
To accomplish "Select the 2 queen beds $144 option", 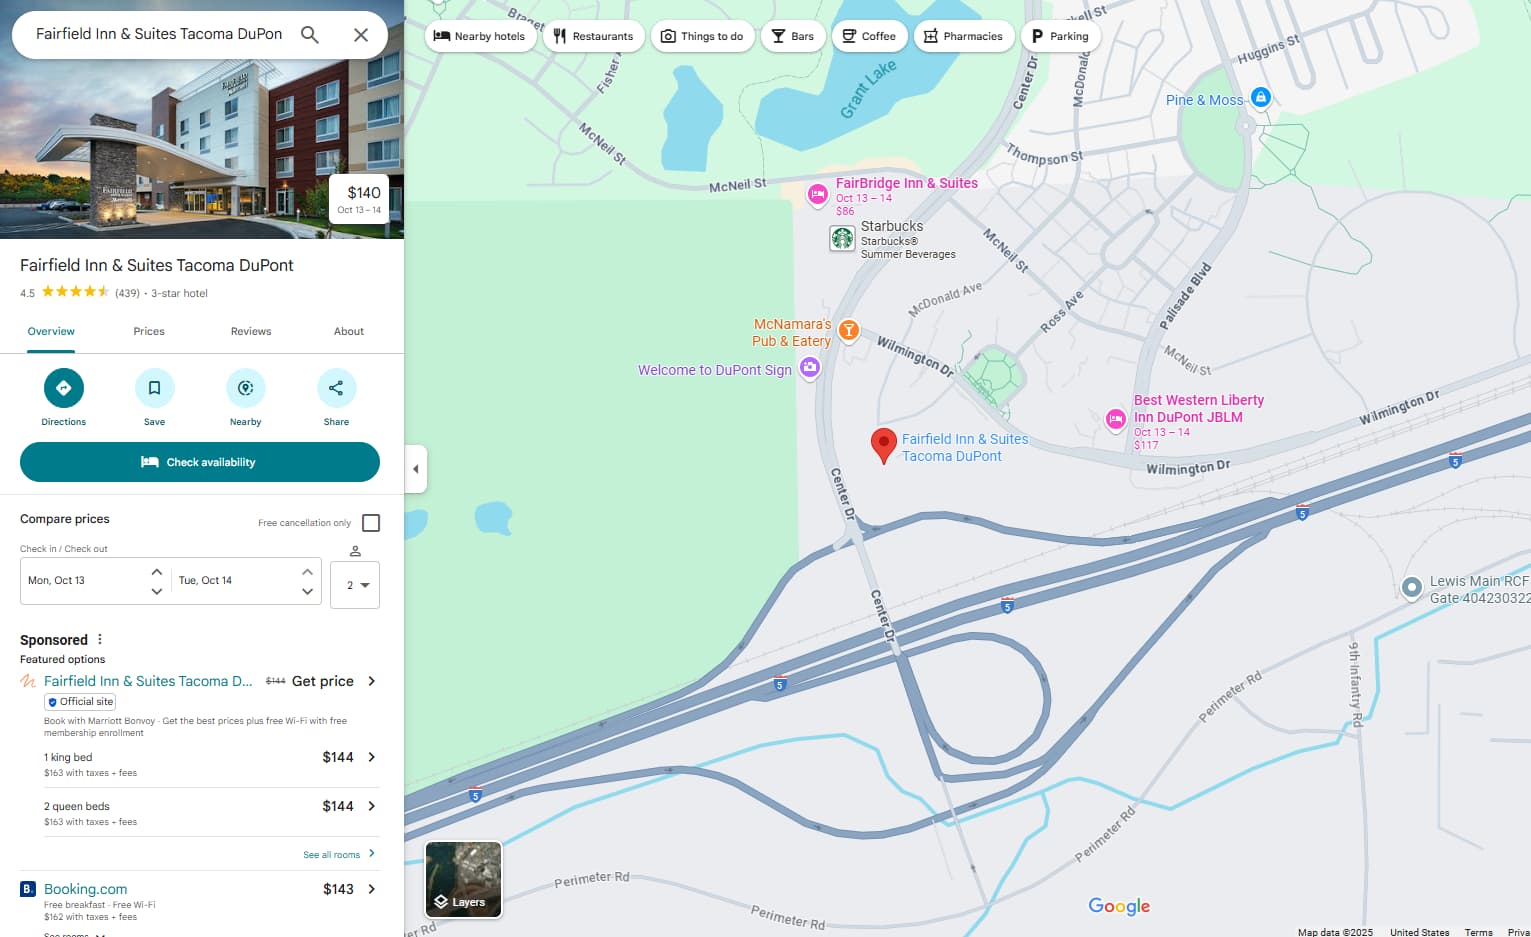I will pyautogui.click(x=211, y=813).
